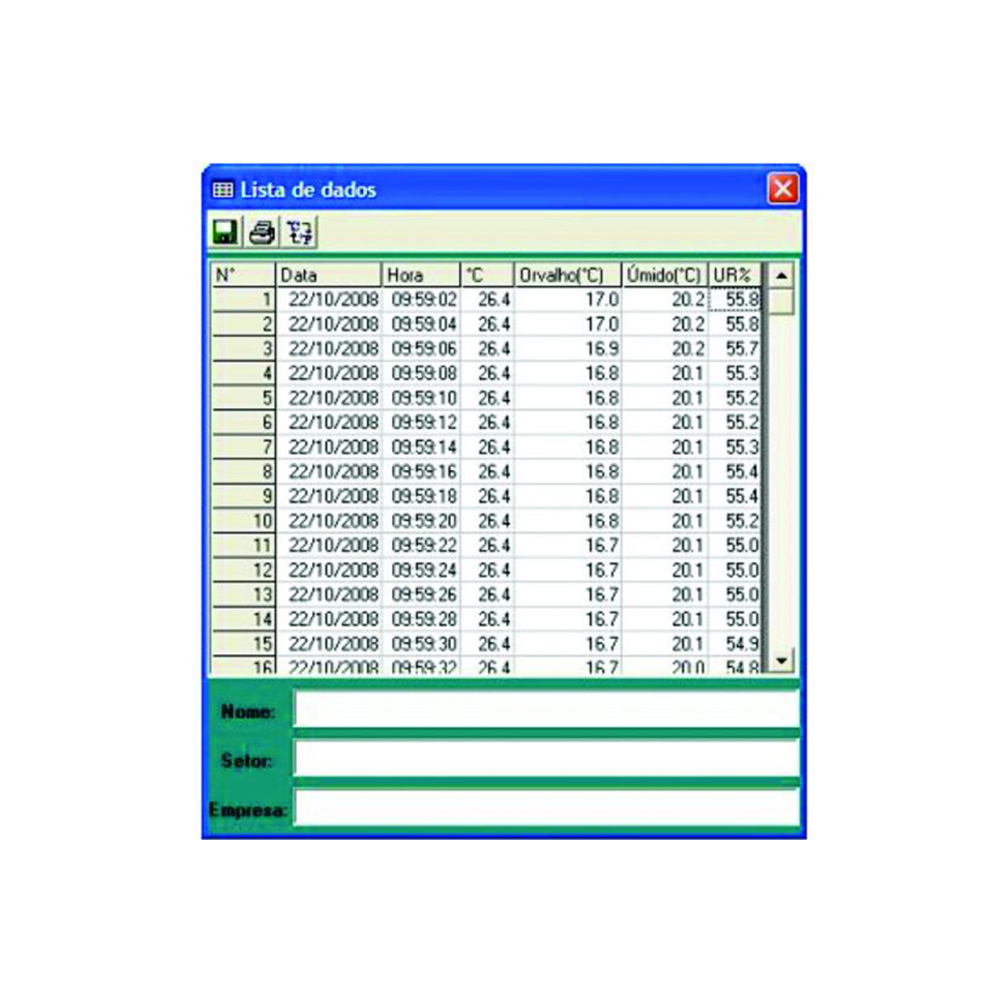
Task: Click the table icon in the title bar
Action: pos(223,189)
